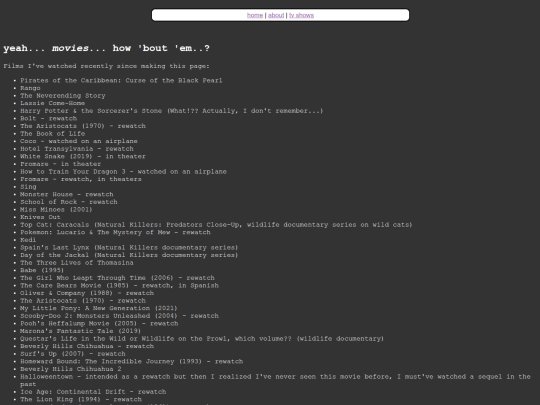Click the Ice Age: Continental Drift item
This screenshot has width=540, height=405.
93,392
